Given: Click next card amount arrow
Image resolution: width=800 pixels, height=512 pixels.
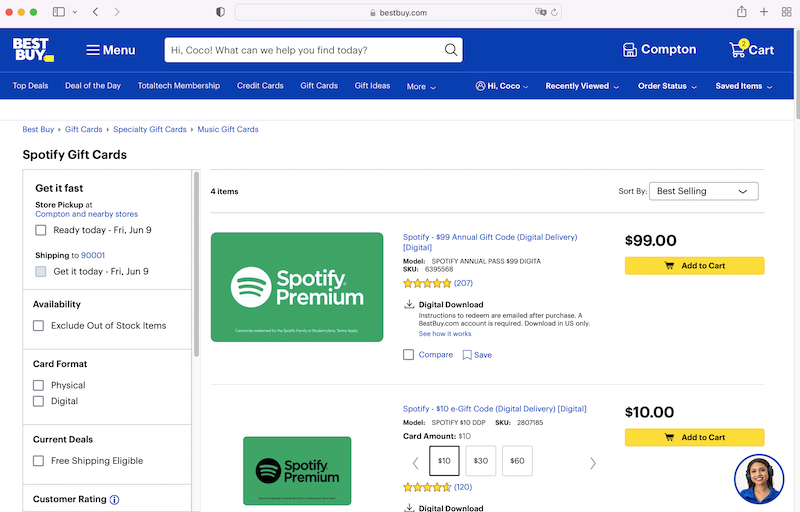Looking at the screenshot, I should pyautogui.click(x=592, y=463).
